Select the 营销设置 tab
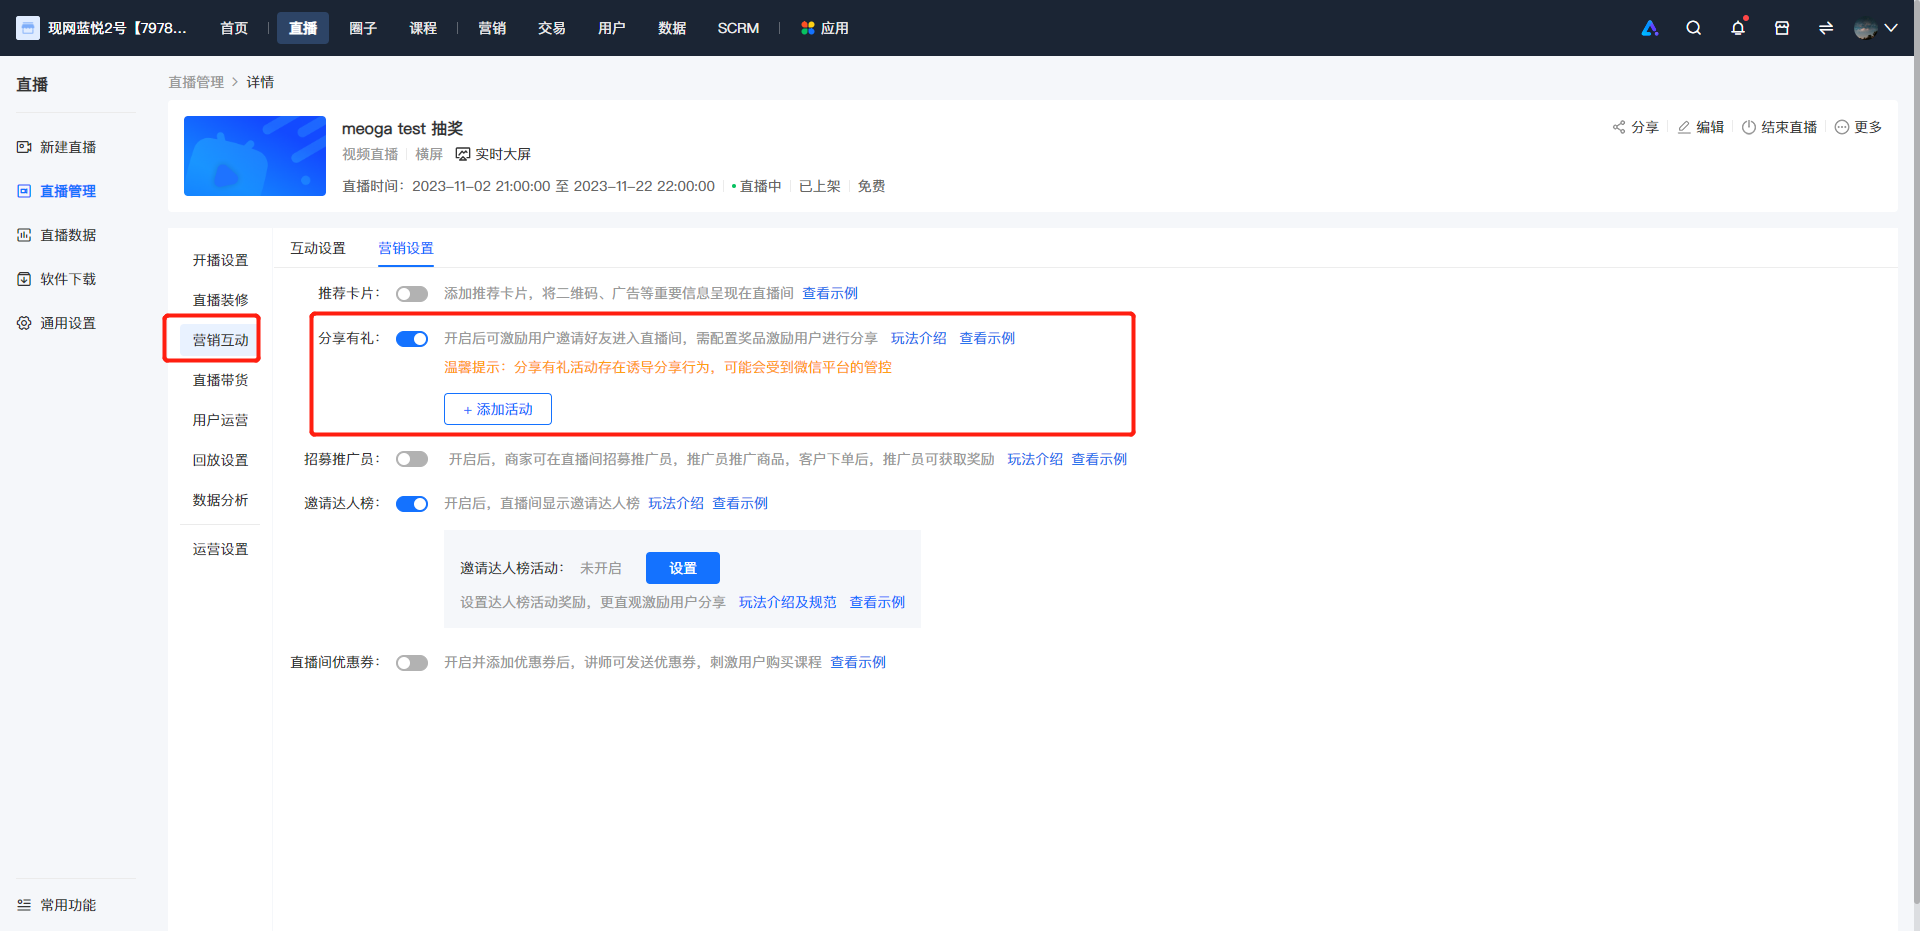Screen dimensions: 1920x931 pyautogui.click(x=406, y=248)
